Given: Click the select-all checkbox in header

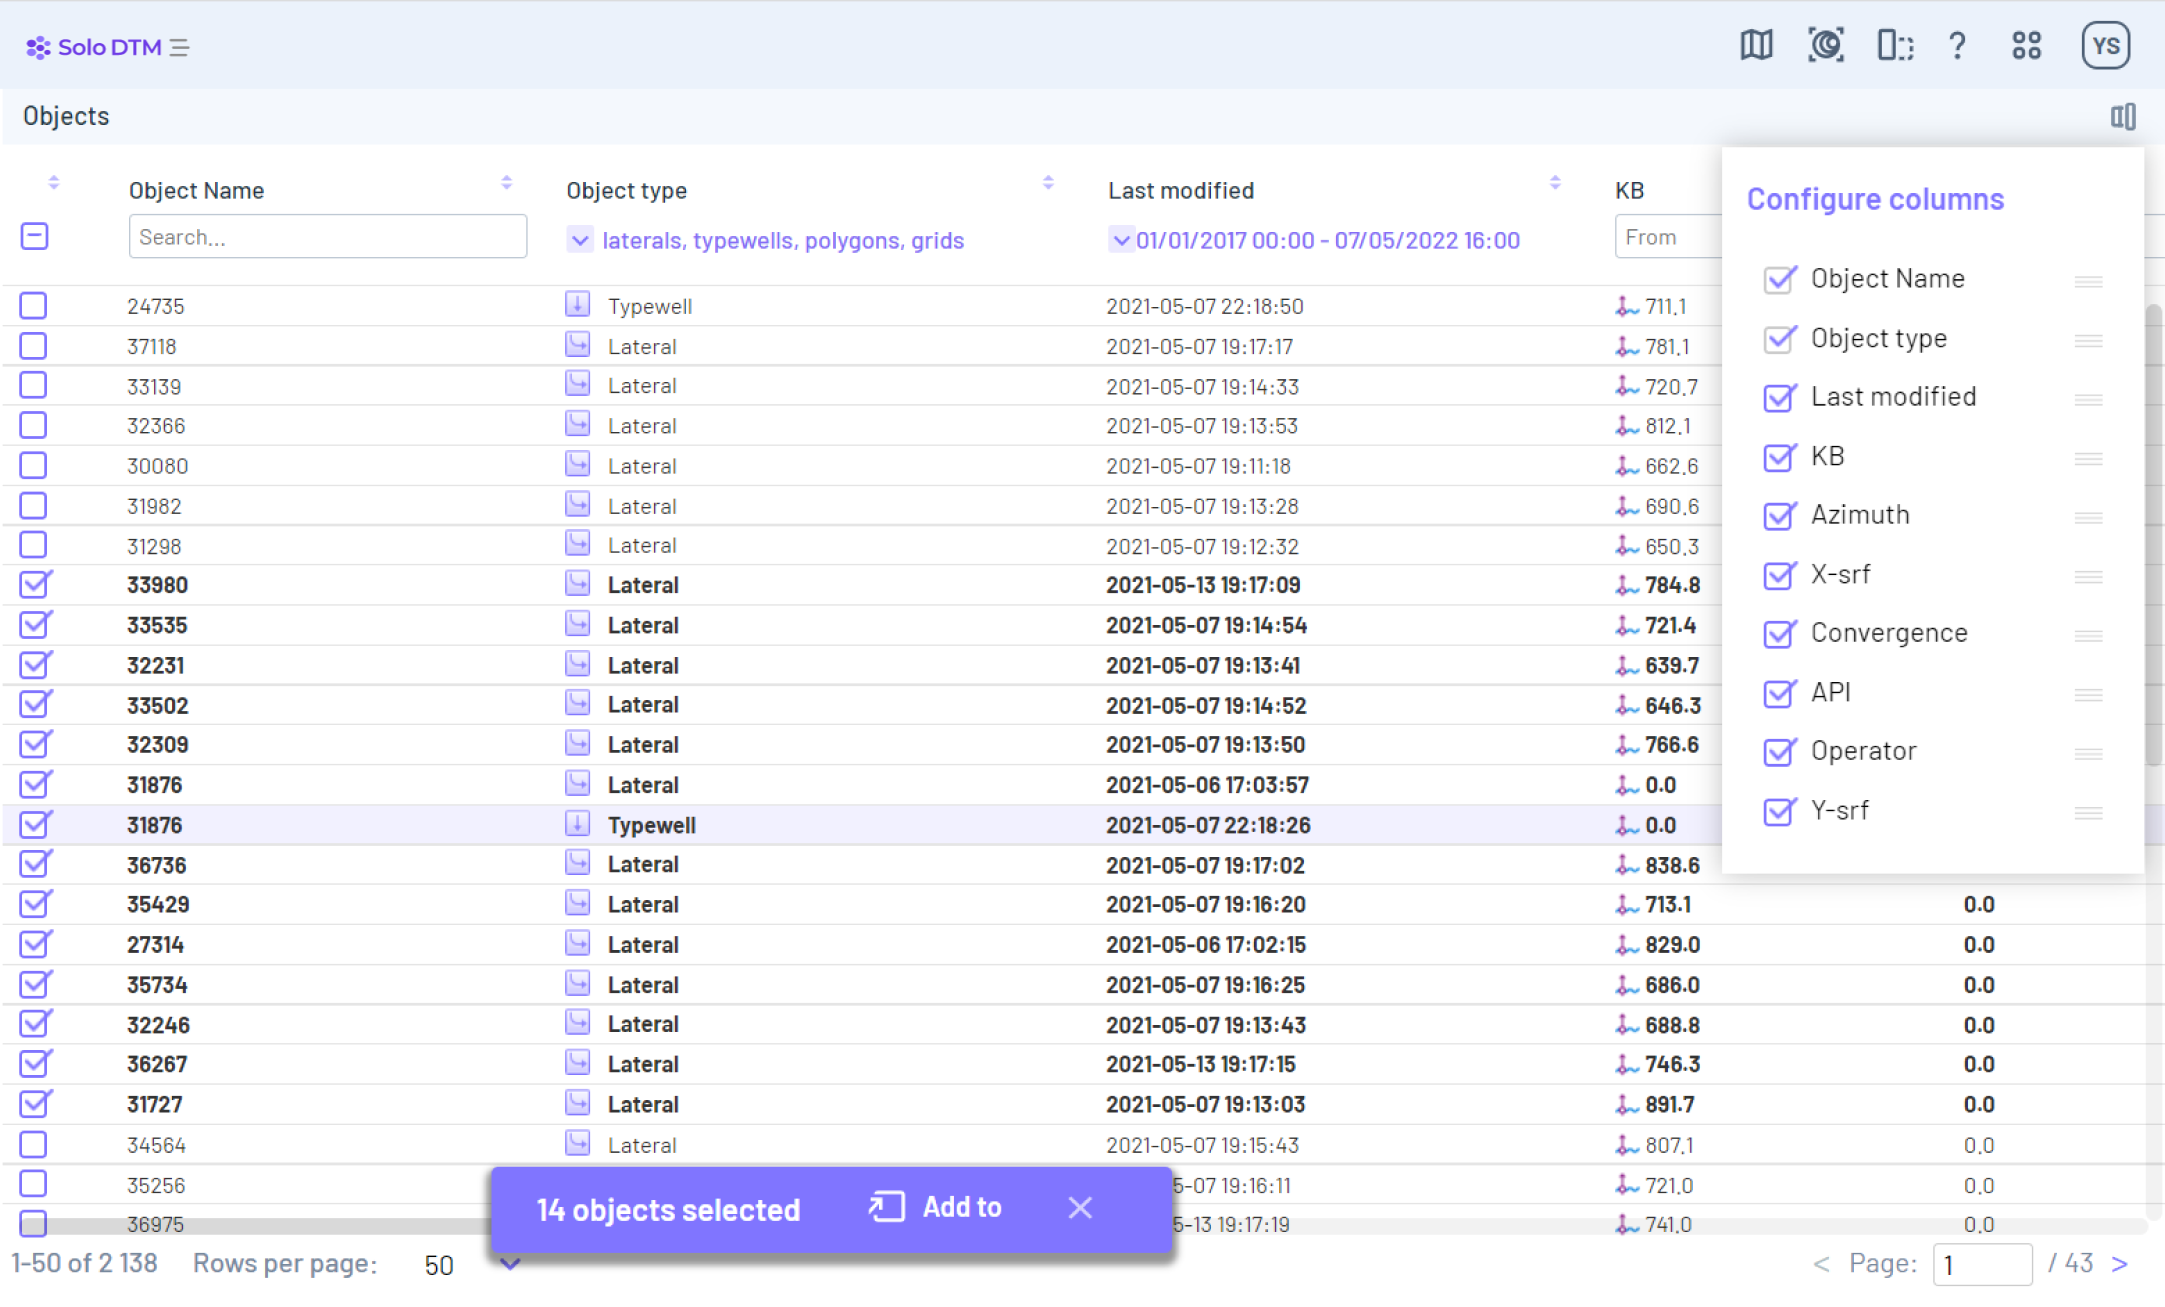Looking at the screenshot, I should tap(34, 236).
